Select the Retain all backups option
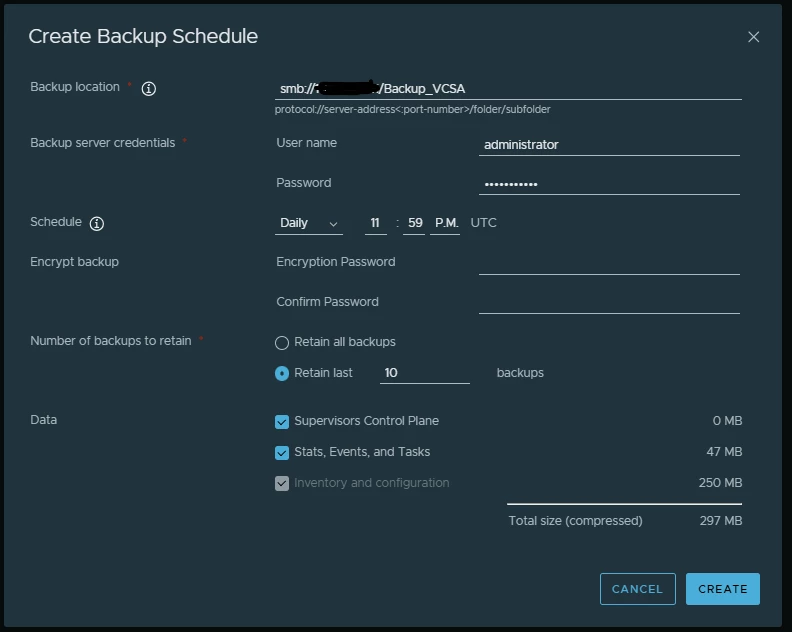The height and width of the screenshot is (632, 792). [282, 343]
